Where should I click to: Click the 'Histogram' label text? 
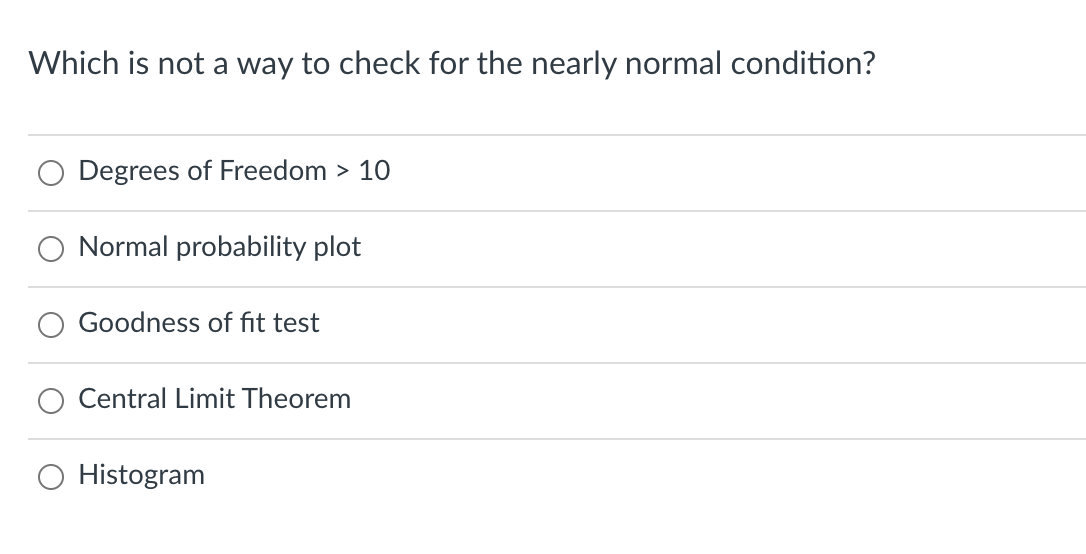click(141, 475)
